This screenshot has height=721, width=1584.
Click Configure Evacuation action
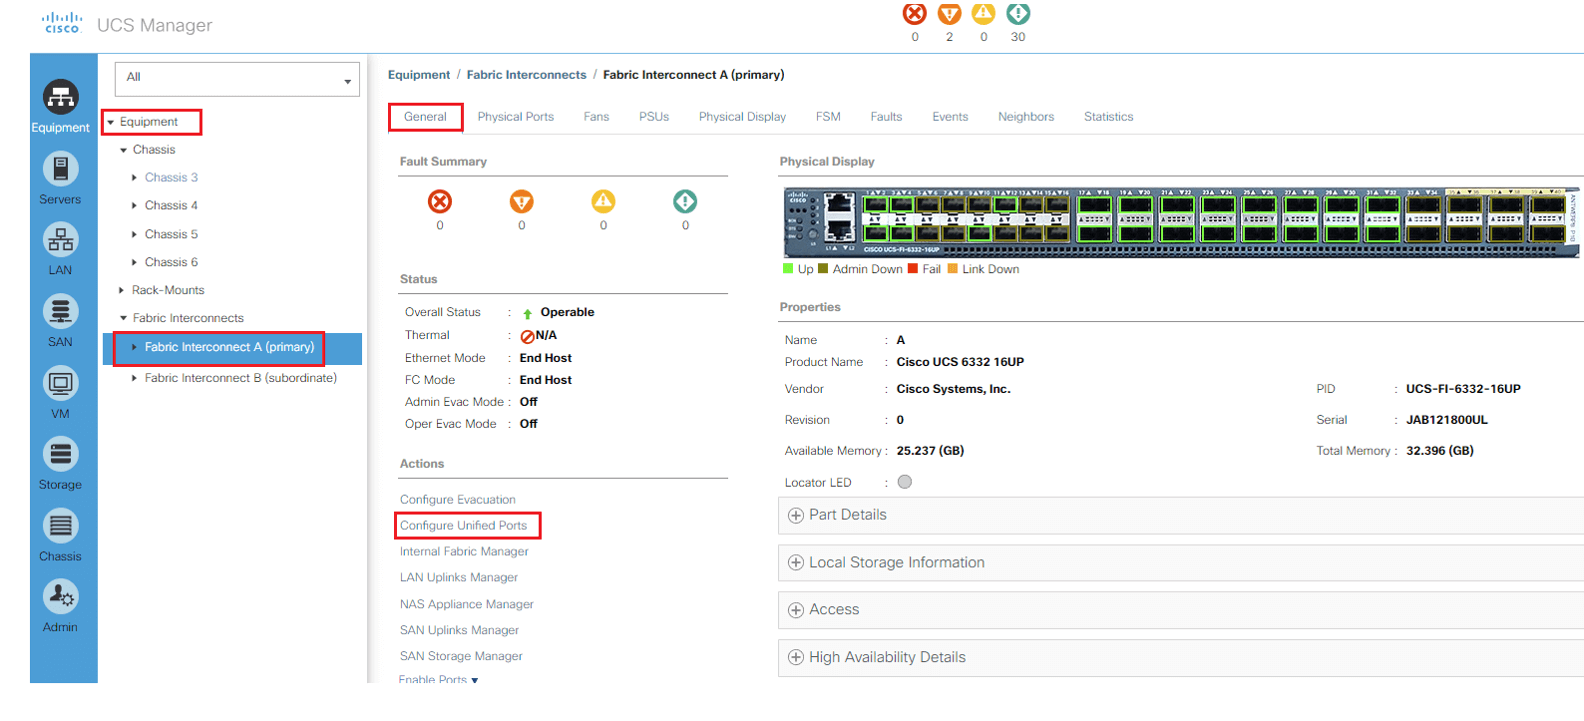tap(458, 500)
